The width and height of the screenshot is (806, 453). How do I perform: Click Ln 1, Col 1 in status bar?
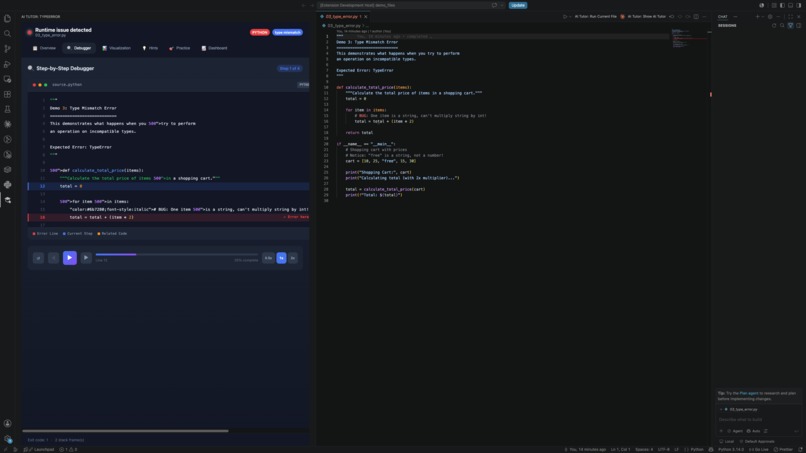620,449
